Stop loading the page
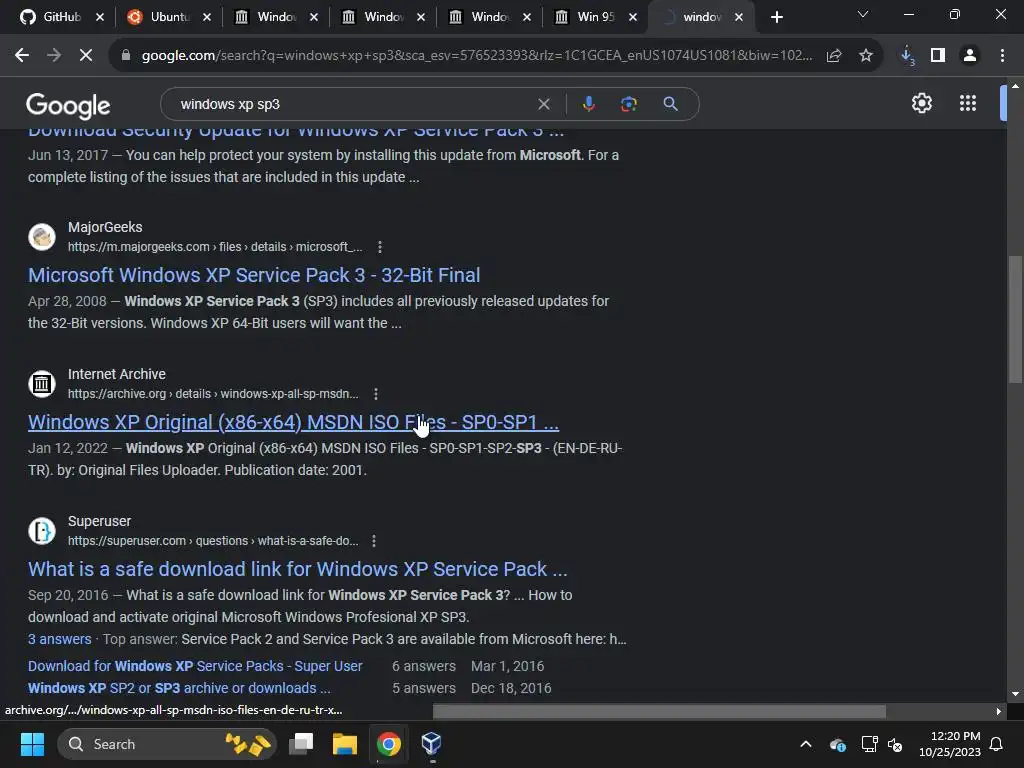The width and height of the screenshot is (1024, 768). click(86, 56)
